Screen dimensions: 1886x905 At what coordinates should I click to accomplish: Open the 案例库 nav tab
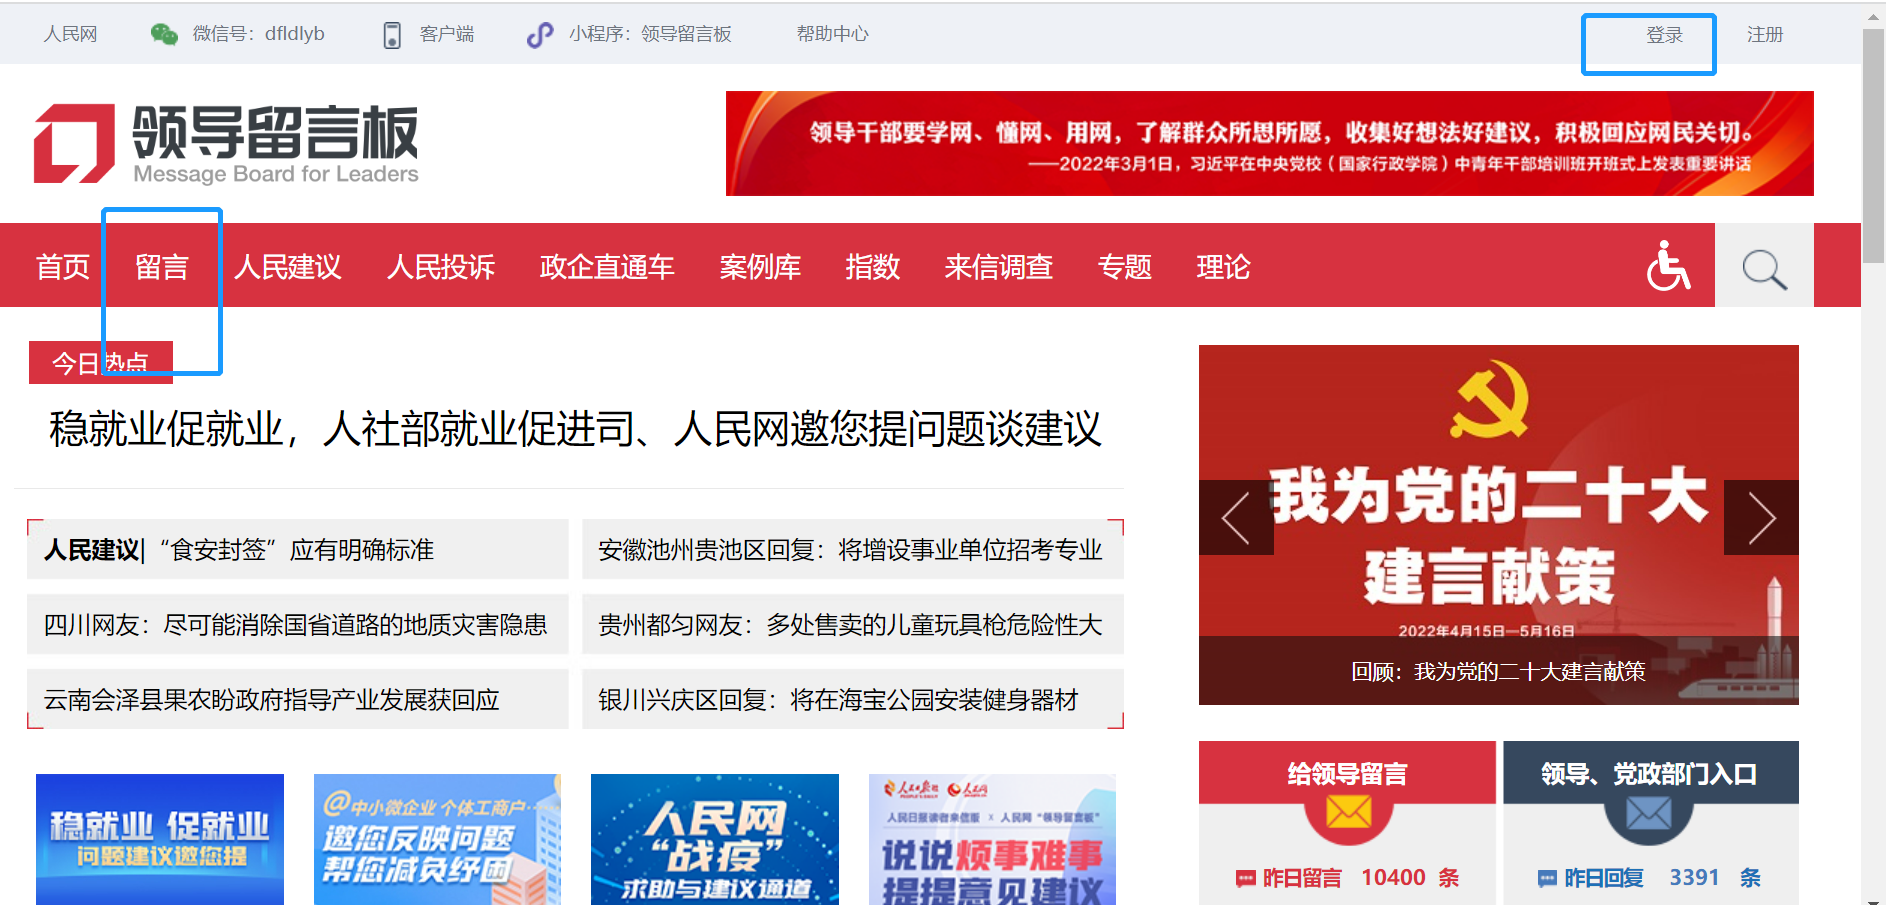(760, 266)
